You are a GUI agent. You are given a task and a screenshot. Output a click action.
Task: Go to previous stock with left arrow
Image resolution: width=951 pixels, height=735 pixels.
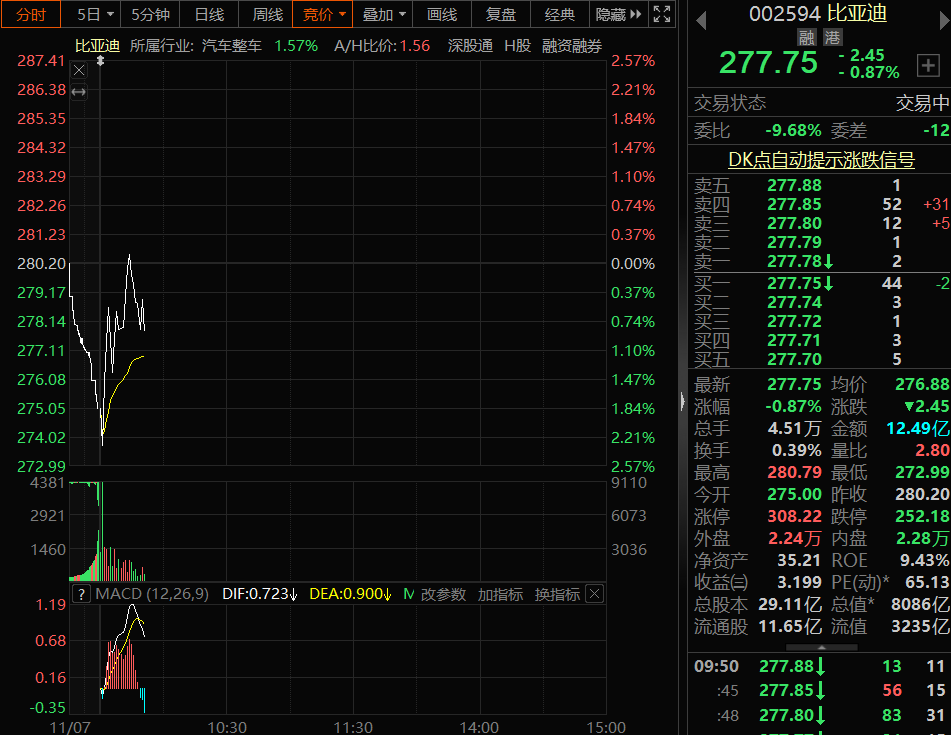pyautogui.click(x=701, y=21)
